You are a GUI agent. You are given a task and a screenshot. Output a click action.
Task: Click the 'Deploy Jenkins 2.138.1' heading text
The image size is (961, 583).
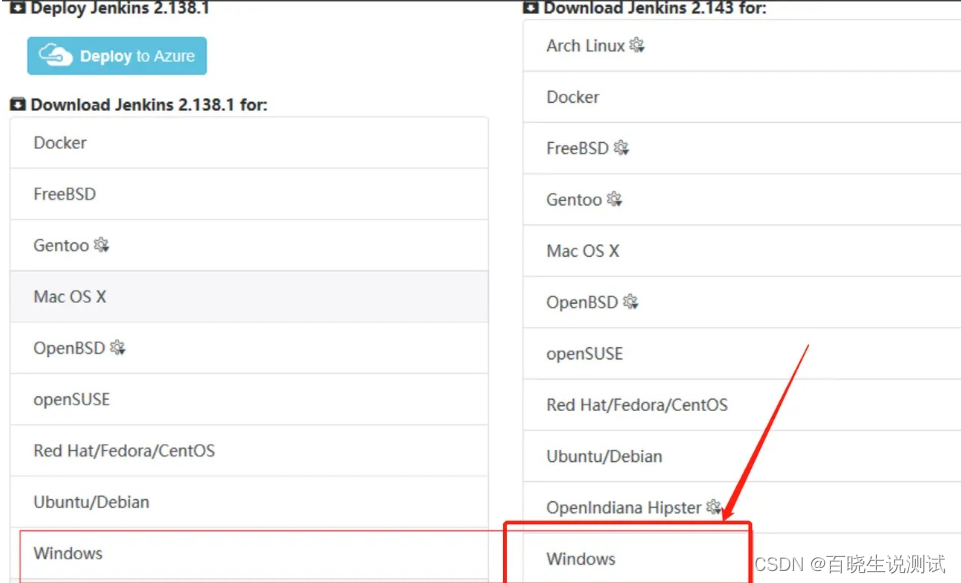pyautogui.click(x=120, y=8)
